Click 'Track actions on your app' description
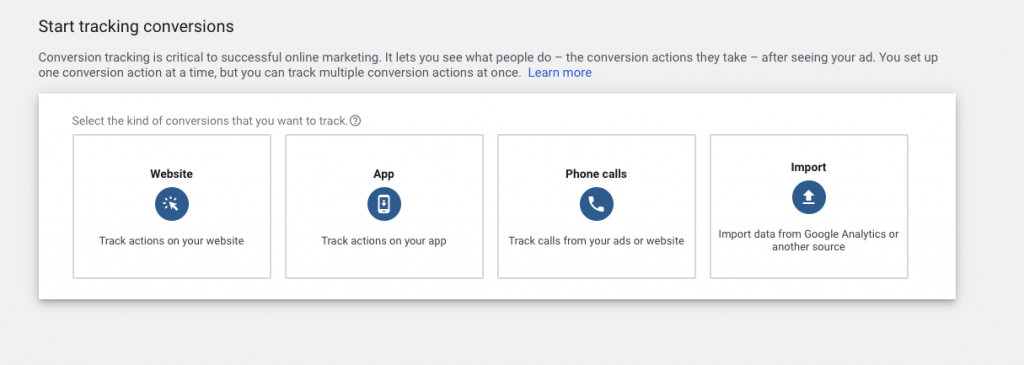Viewport: 1024px width, 365px height. click(x=384, y=241)
